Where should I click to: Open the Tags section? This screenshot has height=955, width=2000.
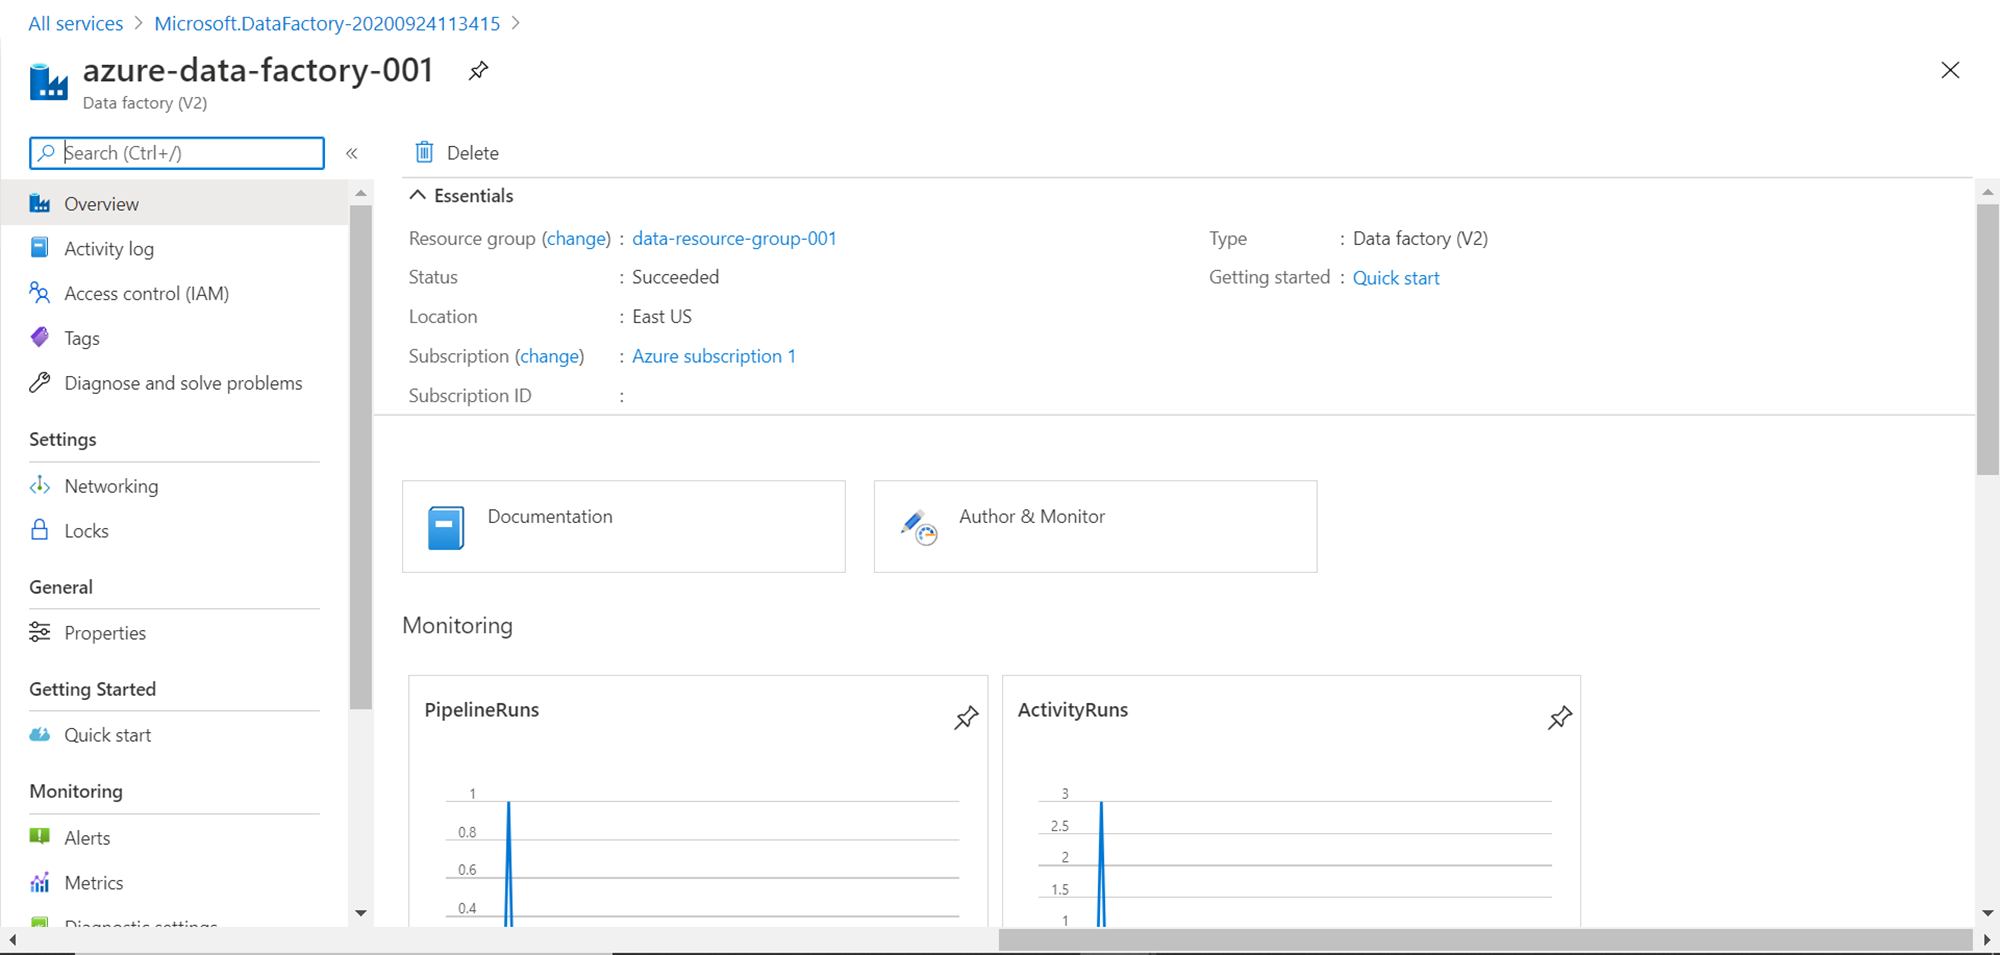coord(82,337)
